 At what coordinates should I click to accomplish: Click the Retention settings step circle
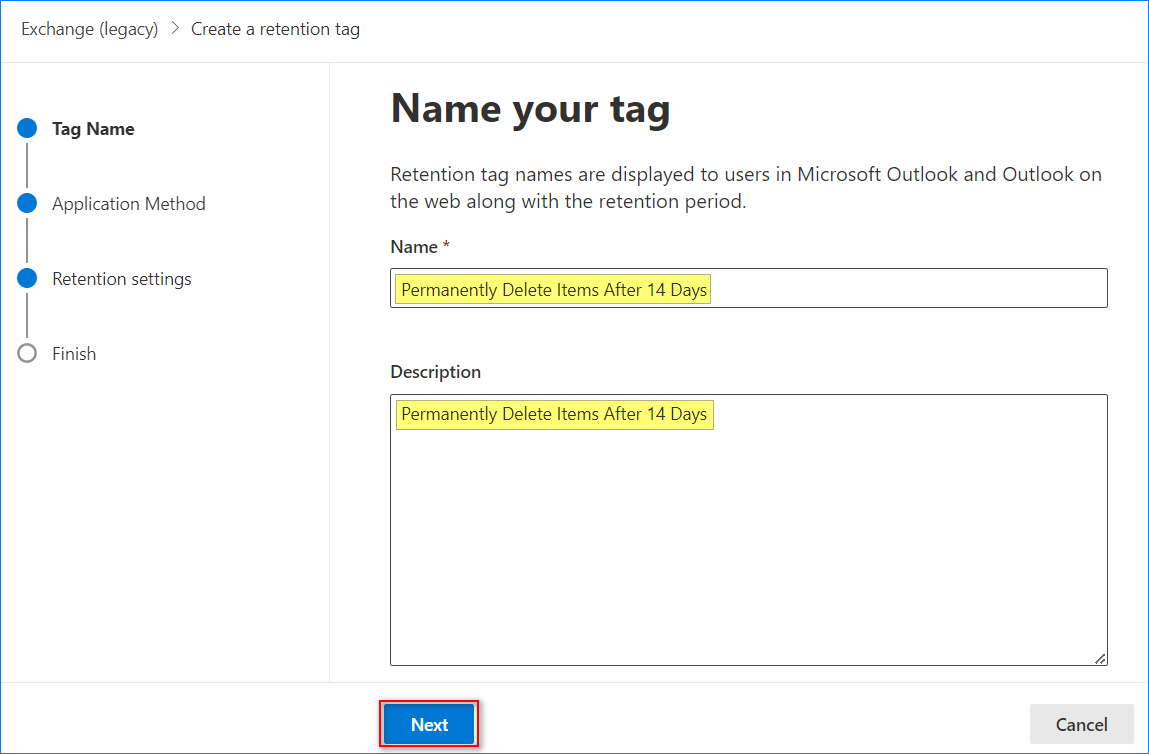click(x=27, y=279)
